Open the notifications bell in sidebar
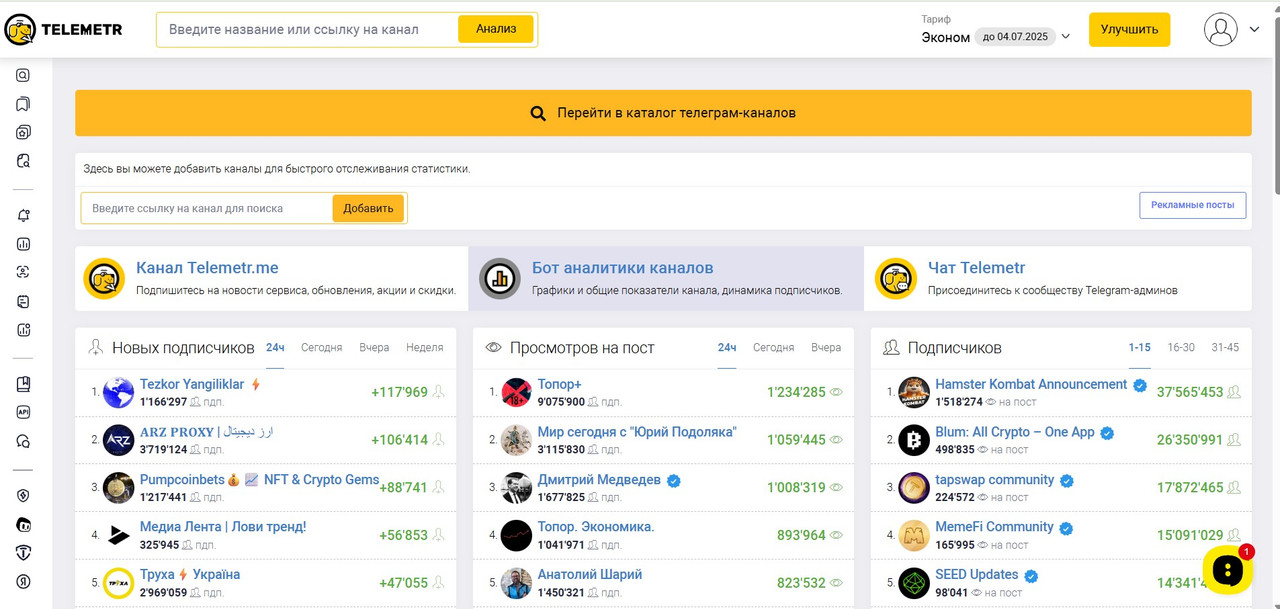This screenshot has width=1280, height=609. click(x=23, y=215)
